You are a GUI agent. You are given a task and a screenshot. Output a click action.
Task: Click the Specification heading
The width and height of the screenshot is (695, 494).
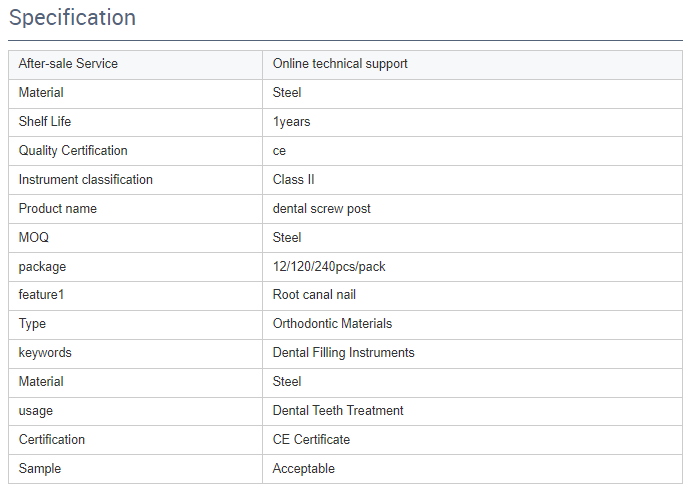pos(72,18)
